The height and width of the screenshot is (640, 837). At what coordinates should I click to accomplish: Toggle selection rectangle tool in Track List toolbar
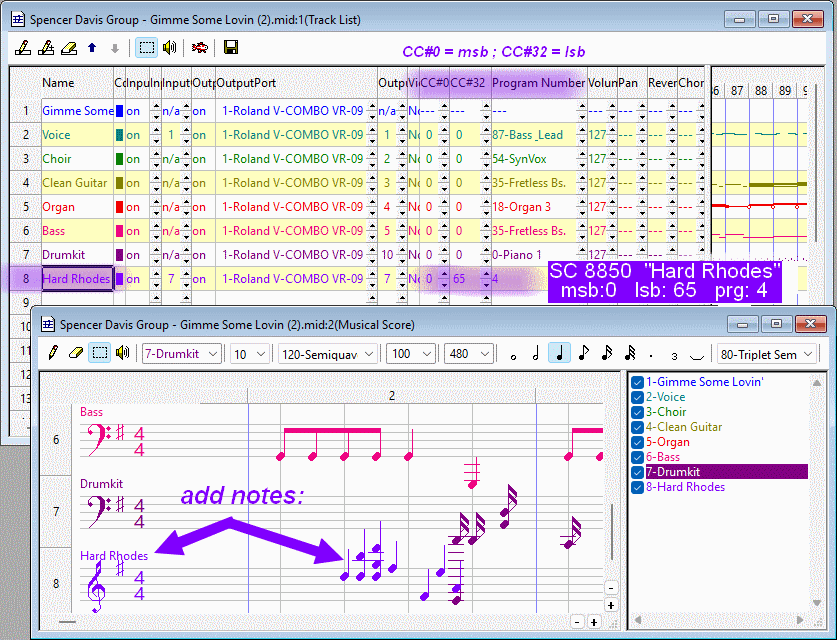146,48
